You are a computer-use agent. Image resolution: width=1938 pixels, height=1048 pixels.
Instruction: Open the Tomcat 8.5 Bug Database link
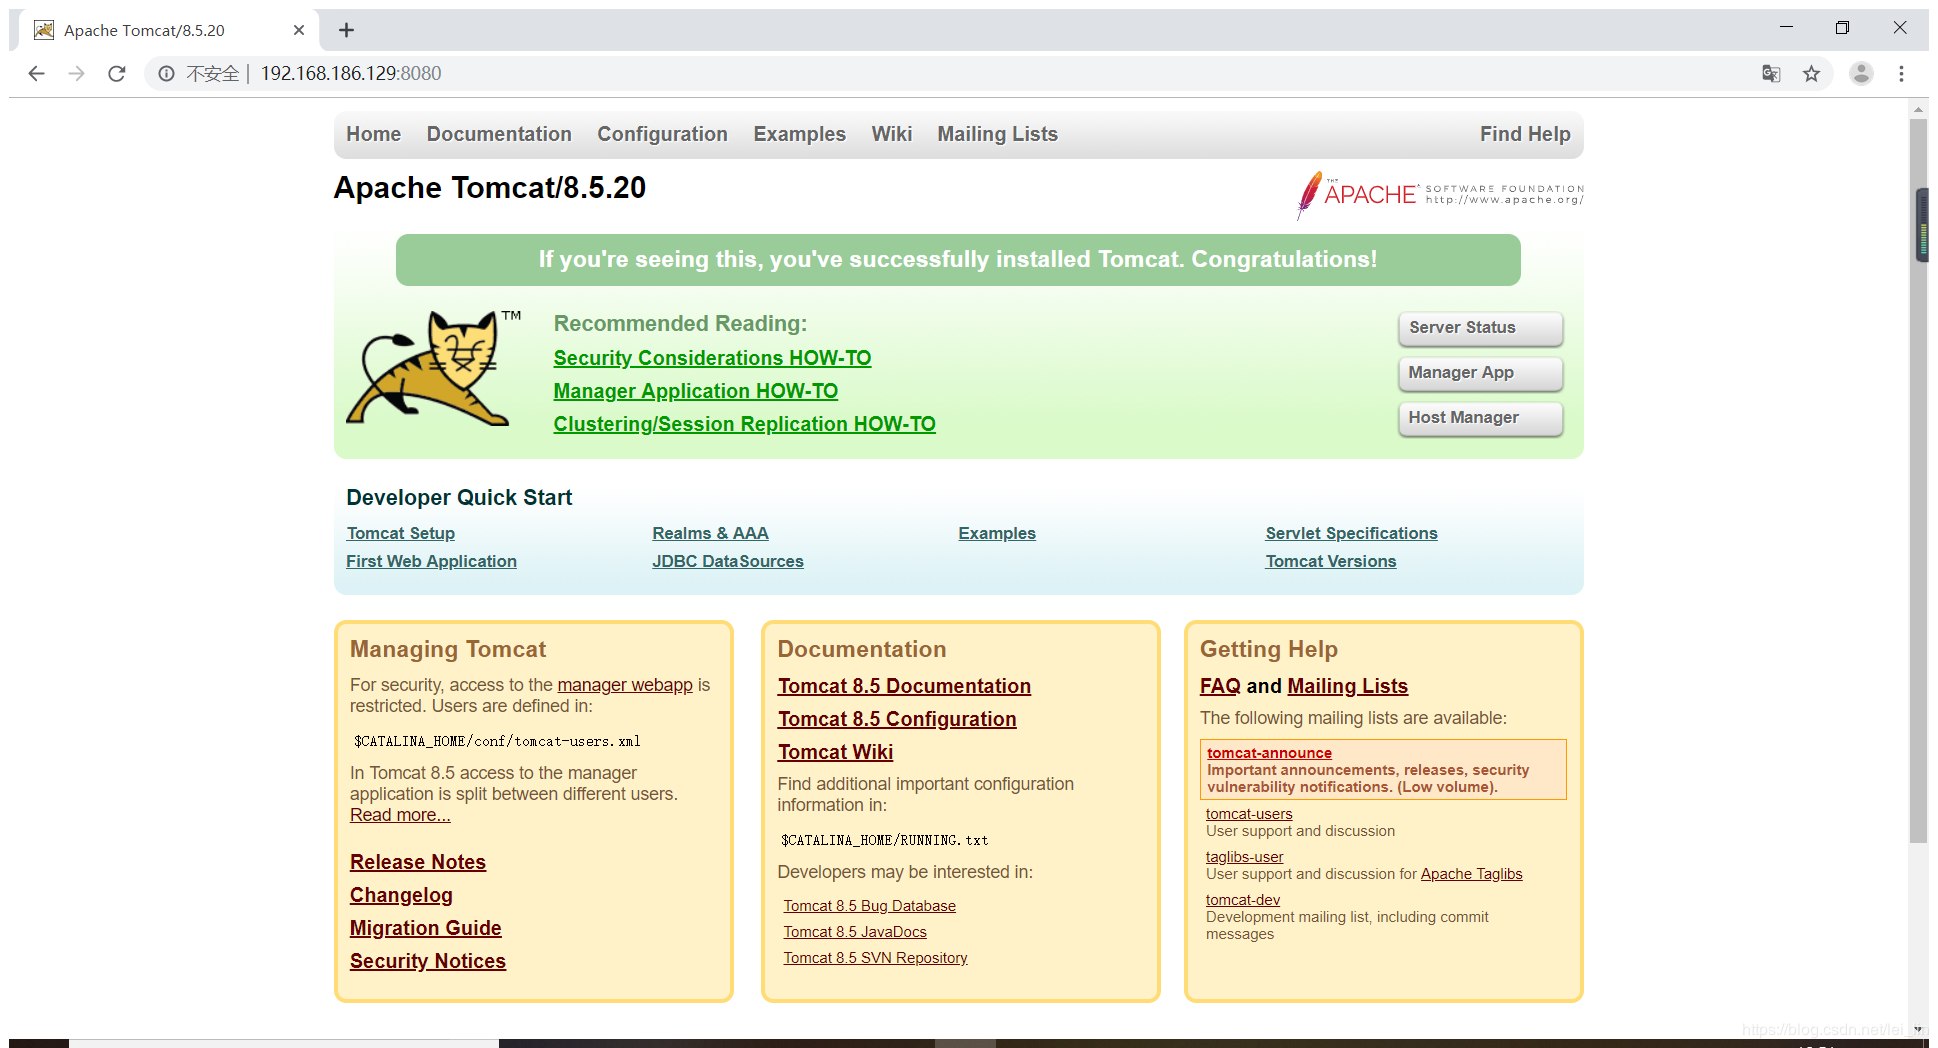pyautogui.click(x=869, y=906)
